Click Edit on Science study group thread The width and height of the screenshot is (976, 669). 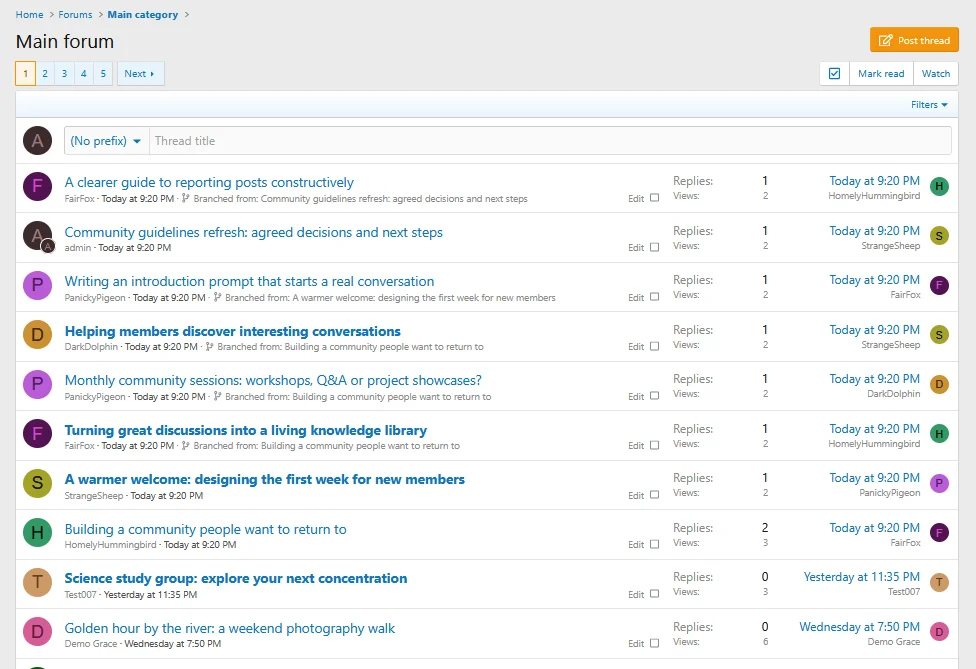pos(636,594)
